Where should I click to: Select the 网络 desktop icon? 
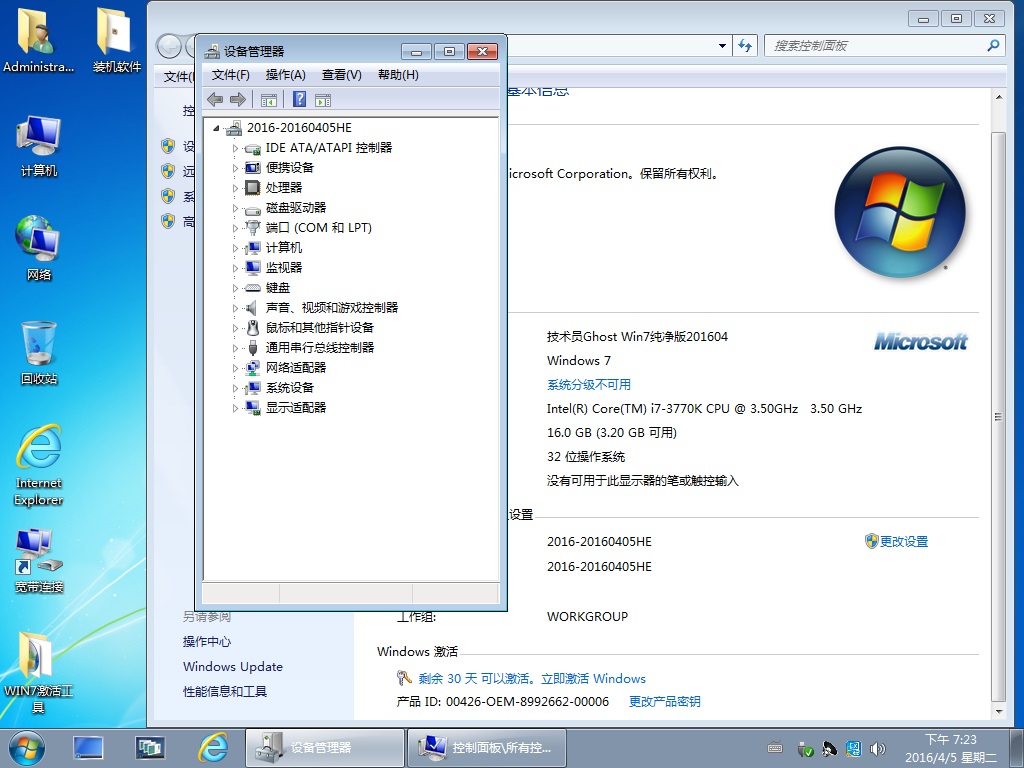click(x=39, y=248)
